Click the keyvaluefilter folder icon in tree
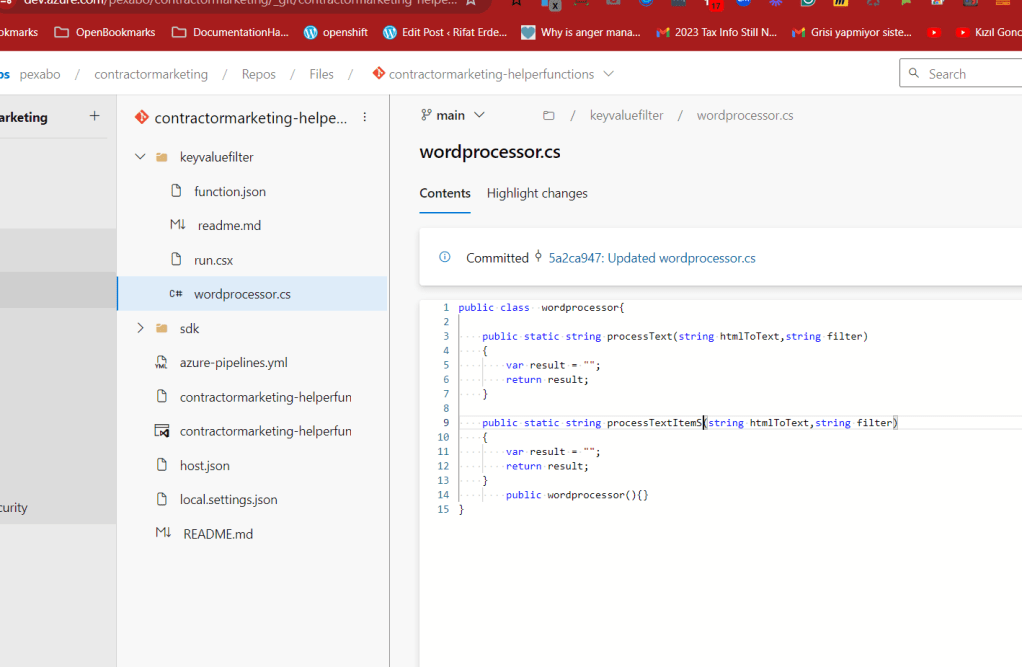The width and height of the screenshot is (1022, 667). 162,156
